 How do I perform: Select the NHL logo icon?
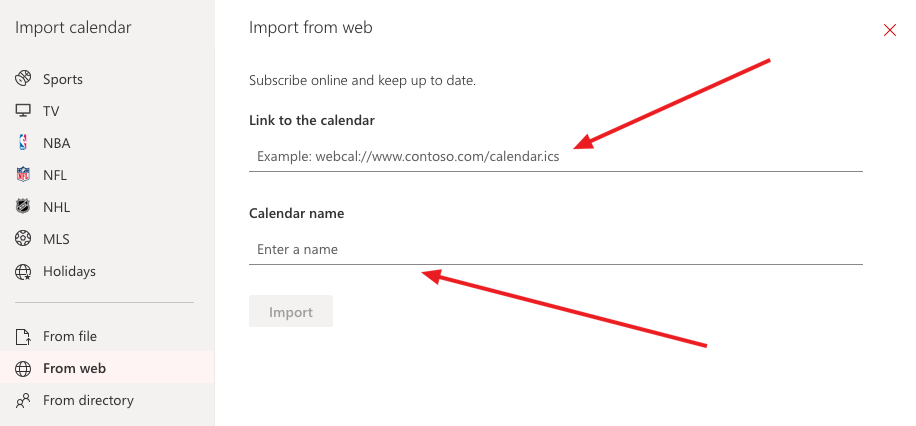[23, 207]
